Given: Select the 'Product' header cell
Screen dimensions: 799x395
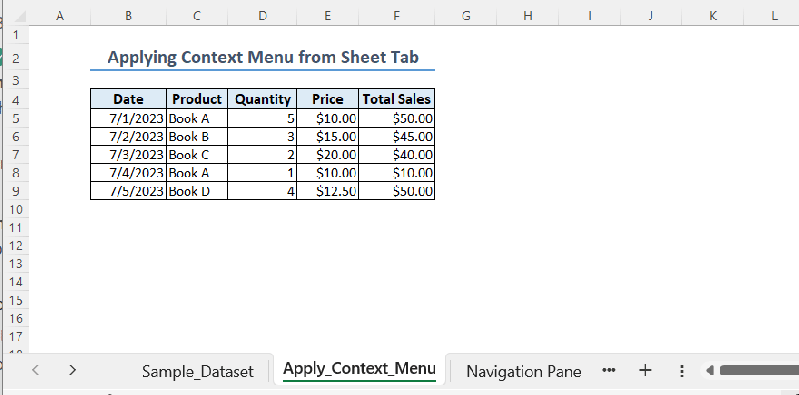Looking at the screenshot, I should click(x=197, y=99).
